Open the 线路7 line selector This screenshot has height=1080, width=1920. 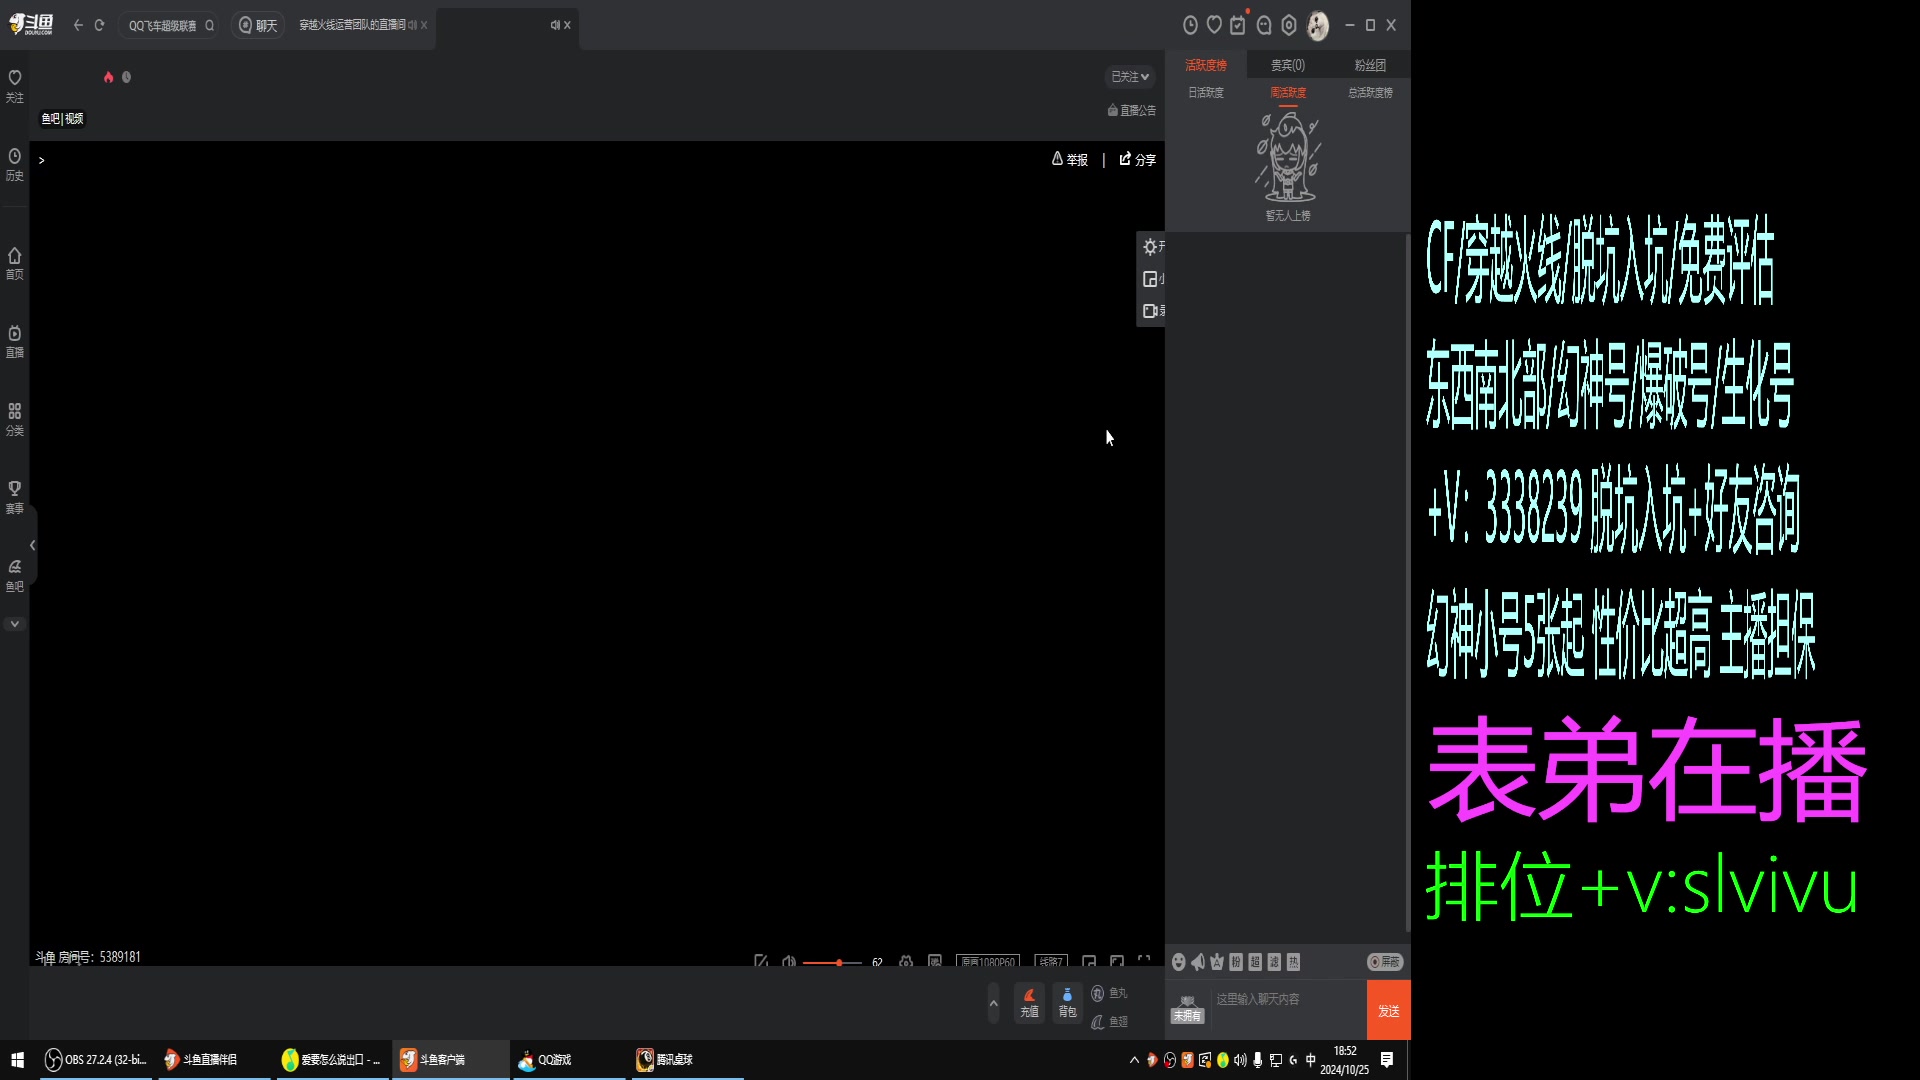1051,961
